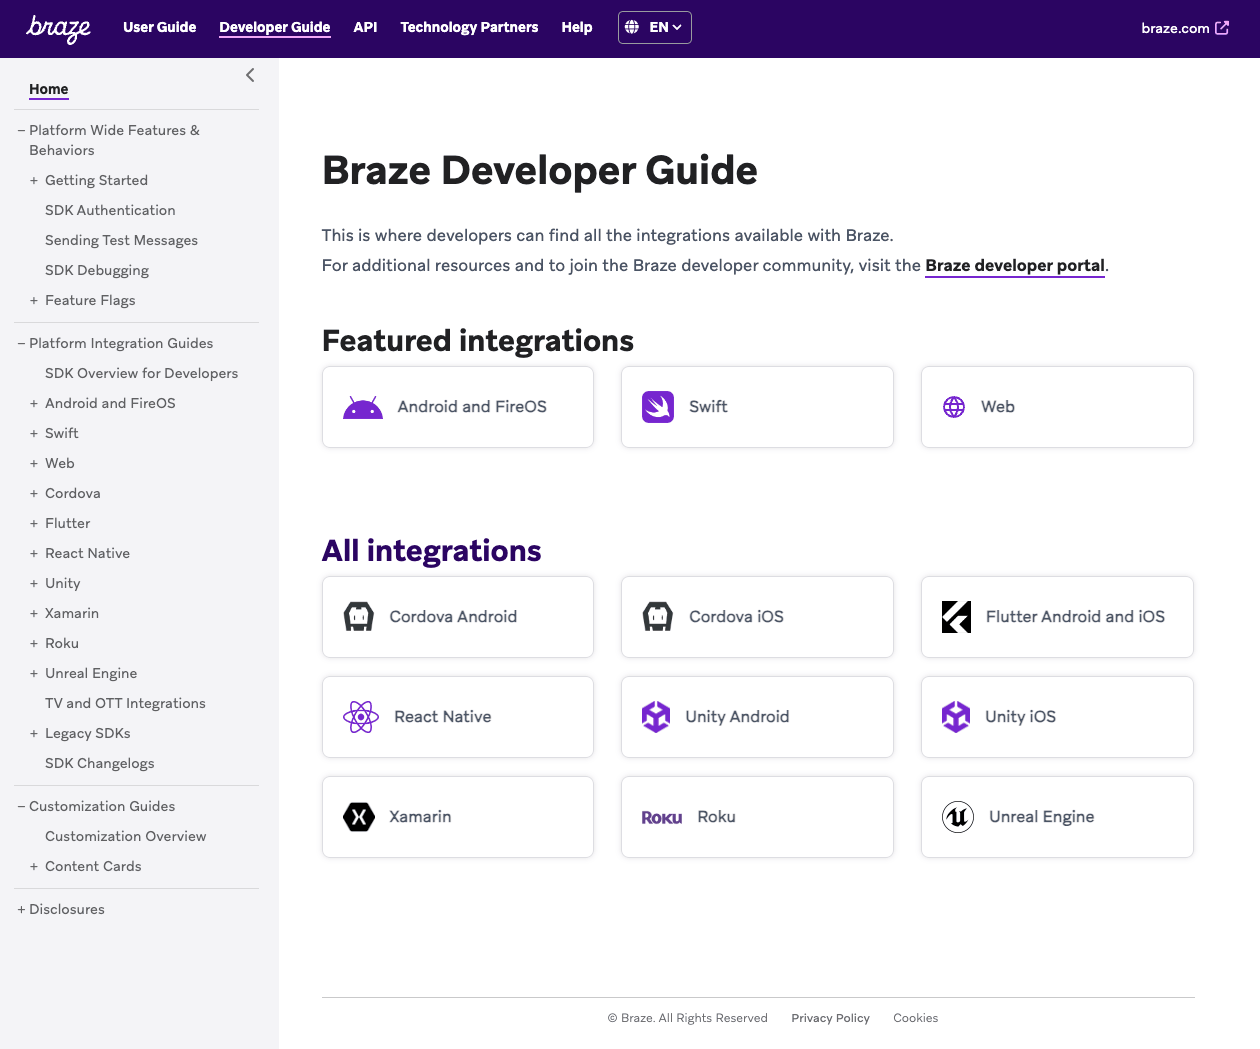Expand Roku sidebar item

coord(34,643)
